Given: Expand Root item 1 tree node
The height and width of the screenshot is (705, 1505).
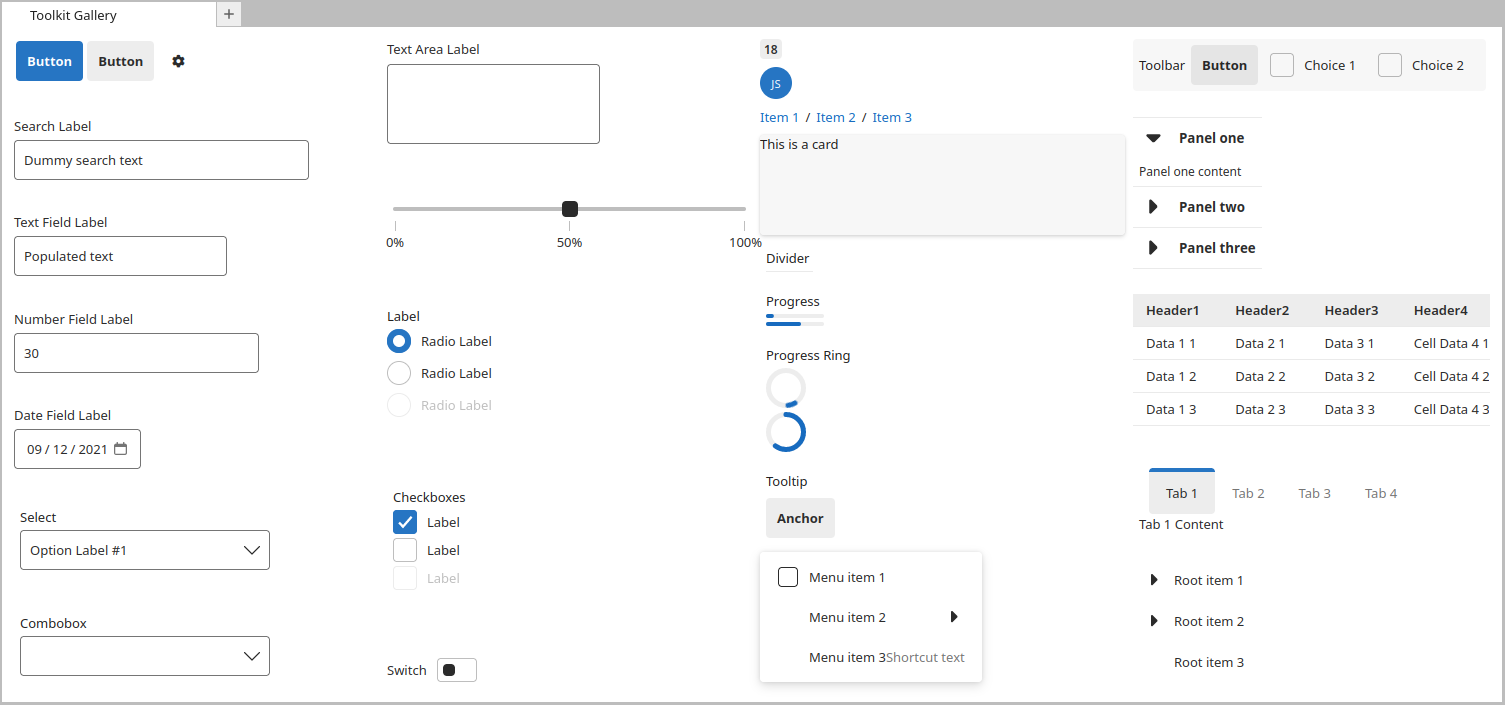Looking at the screenshot, I should (1154, 580).
